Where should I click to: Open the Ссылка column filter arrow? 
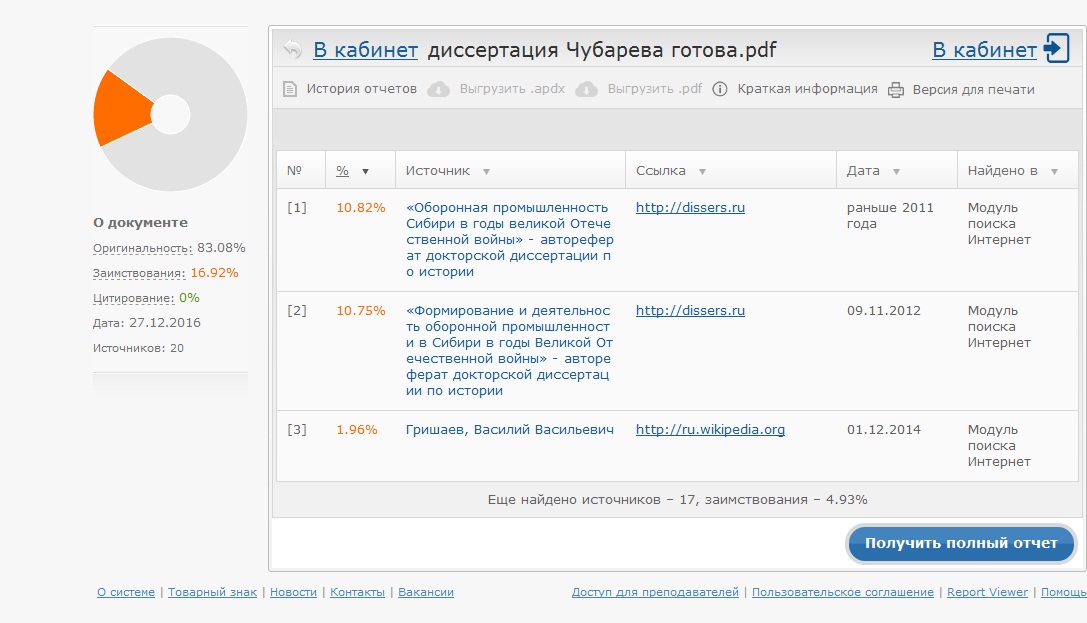702,172
